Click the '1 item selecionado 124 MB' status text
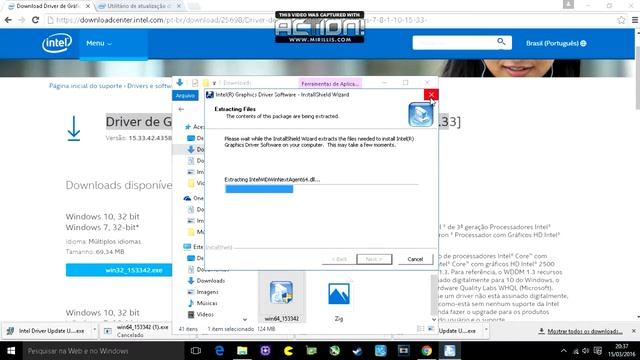Image resolution: width=640 pixels, height=360 pixels. point(241,329)
